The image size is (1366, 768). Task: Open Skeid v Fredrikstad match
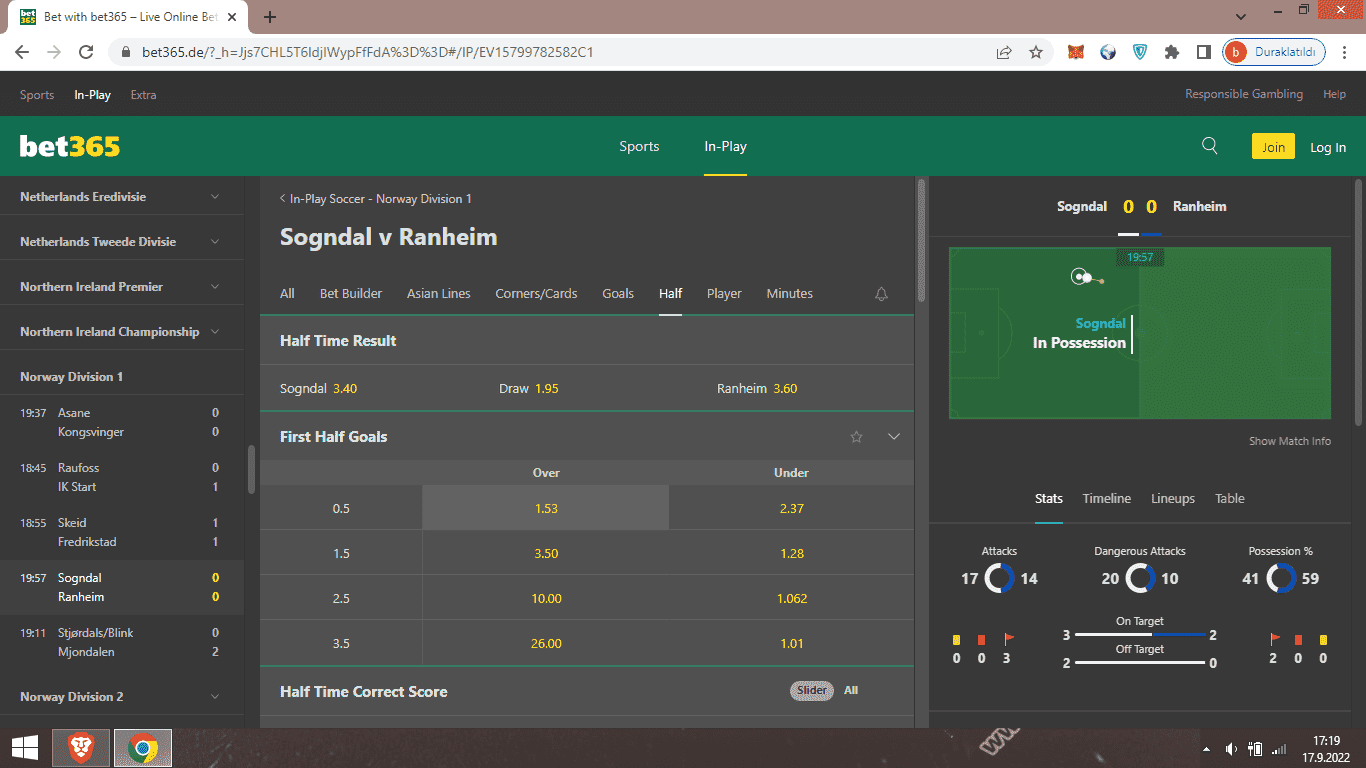pyautogui.click(x=121, y=532)
